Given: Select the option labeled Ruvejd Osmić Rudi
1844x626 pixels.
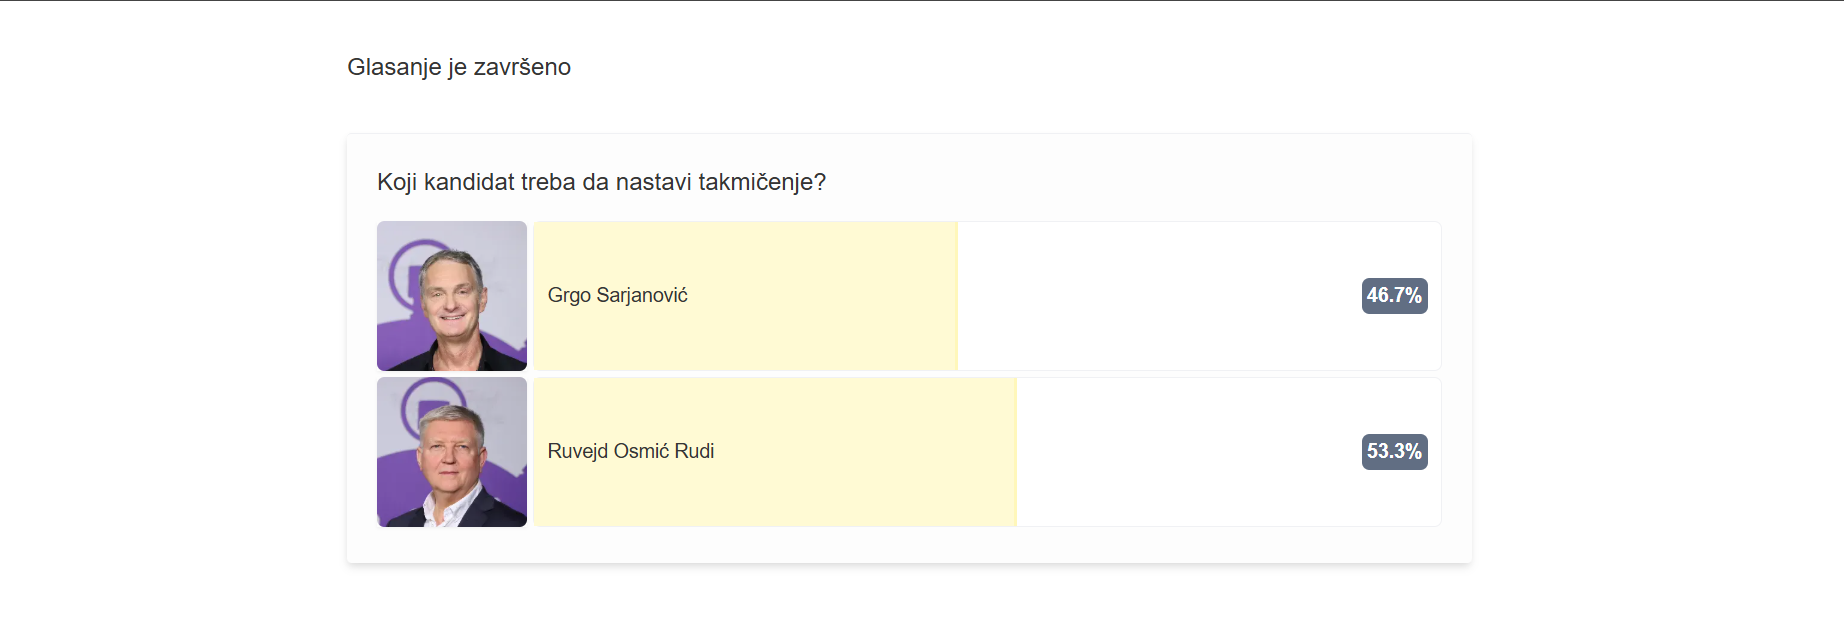Looking at the screenshot, I should coord(900,452).
